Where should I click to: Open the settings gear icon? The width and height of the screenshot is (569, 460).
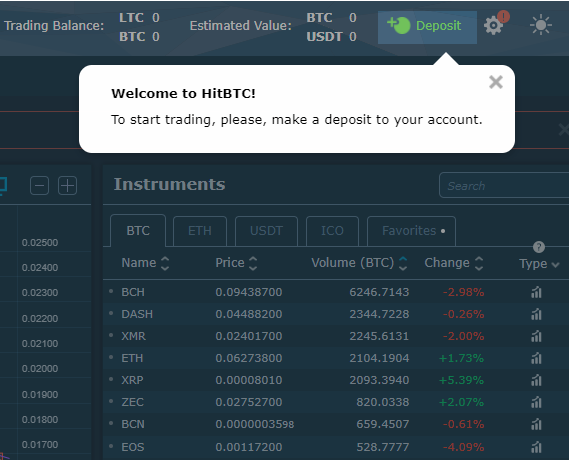(493, 26)
